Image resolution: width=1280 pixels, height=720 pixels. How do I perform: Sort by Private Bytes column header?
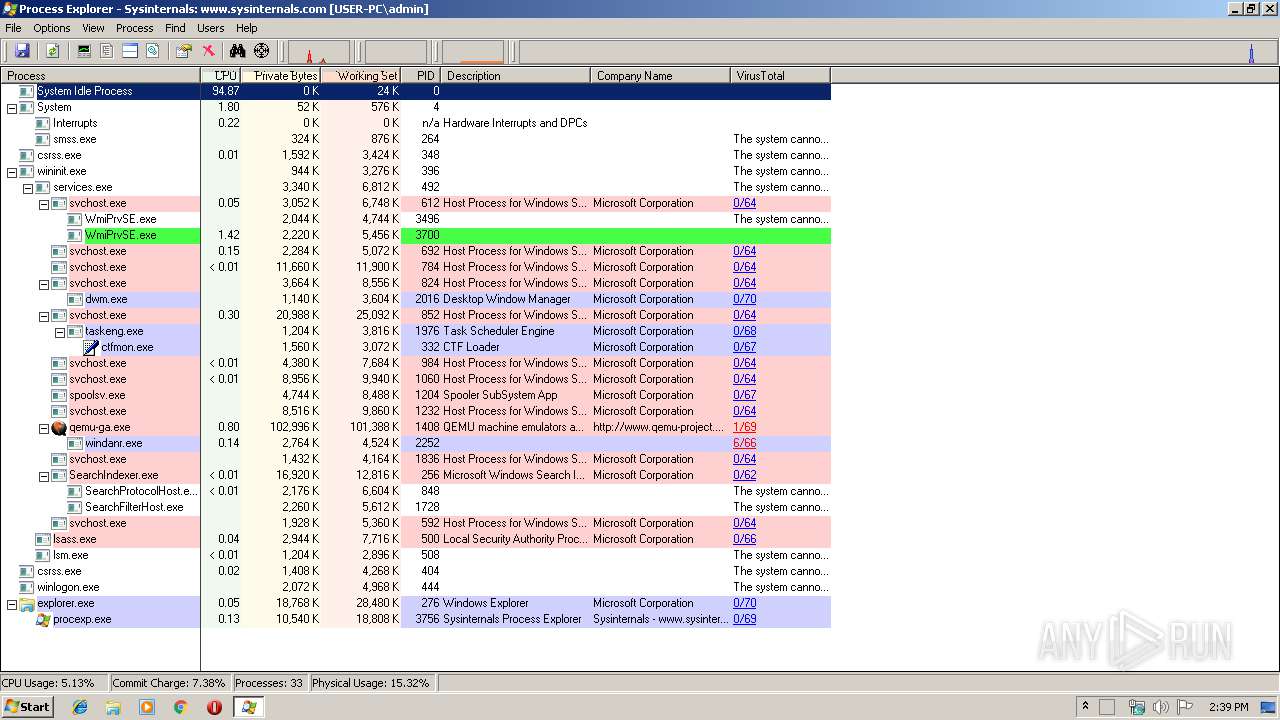point(281,75)
